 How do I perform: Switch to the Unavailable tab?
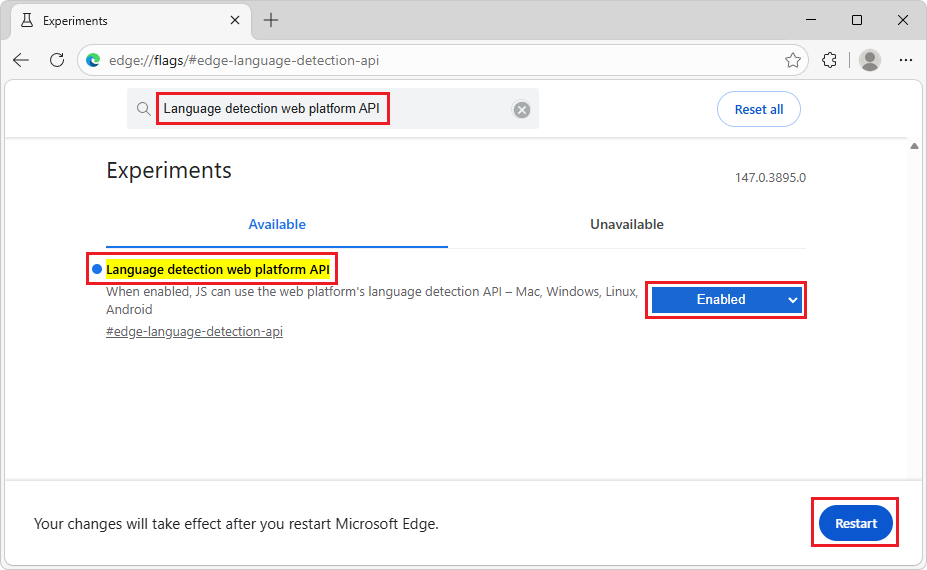click(x=627, y=224)
